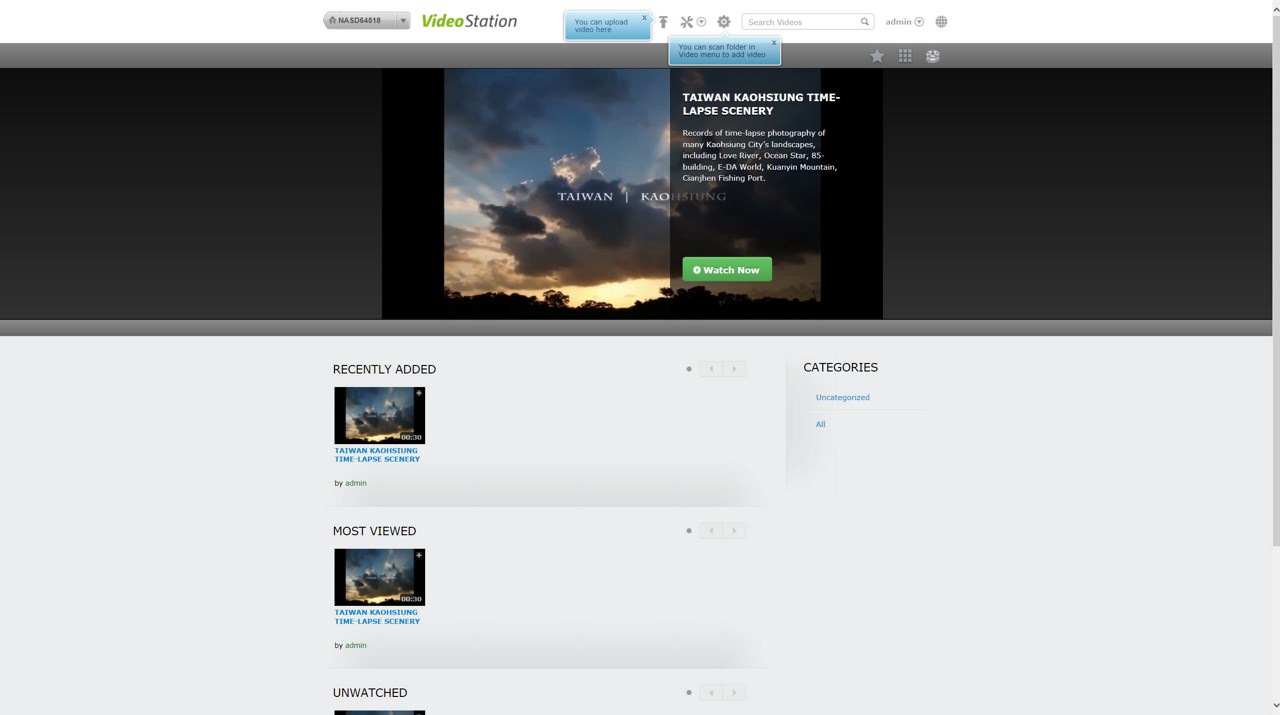1280x715 pixels.
Task: Go to next page in Recently Added
Action: (x=734, y=369)
